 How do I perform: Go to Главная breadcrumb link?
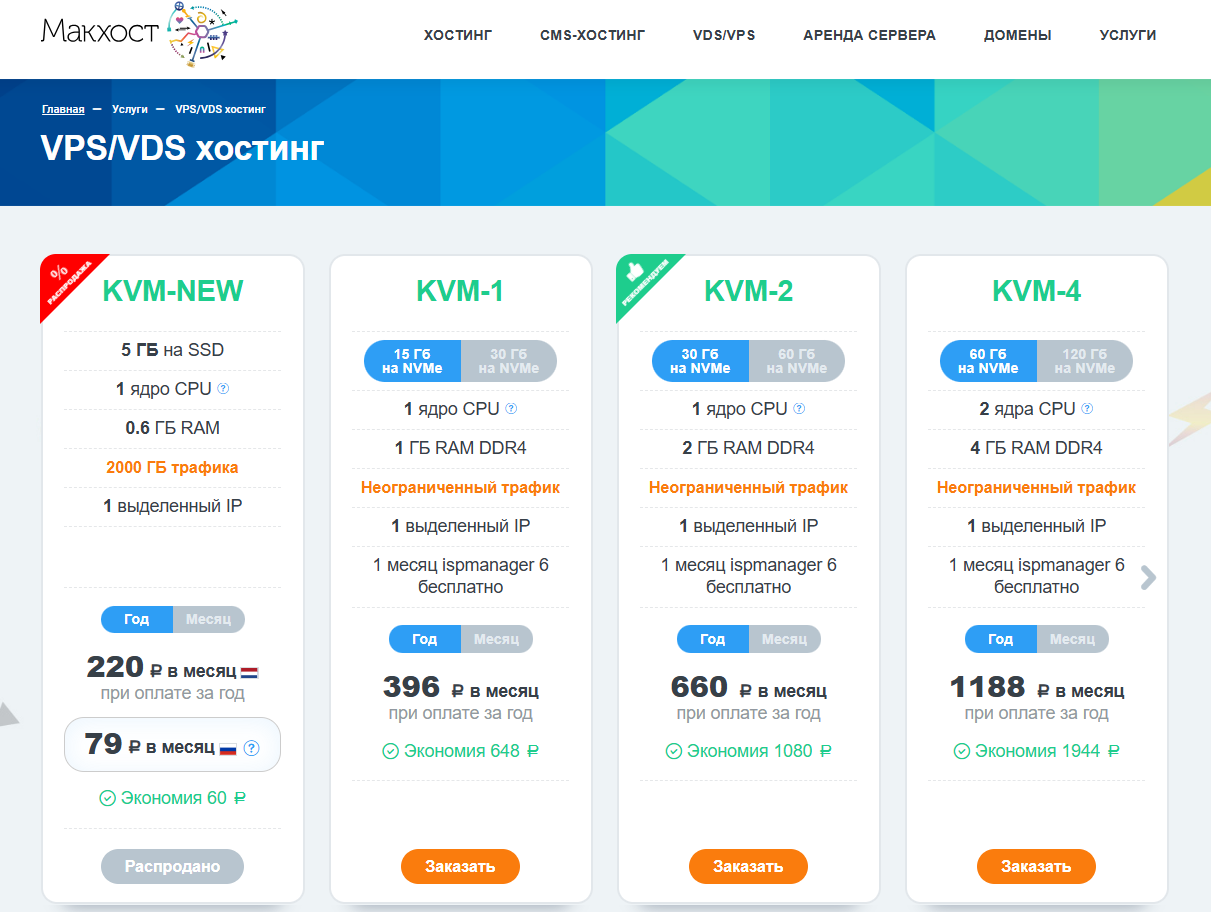[63, 109]
